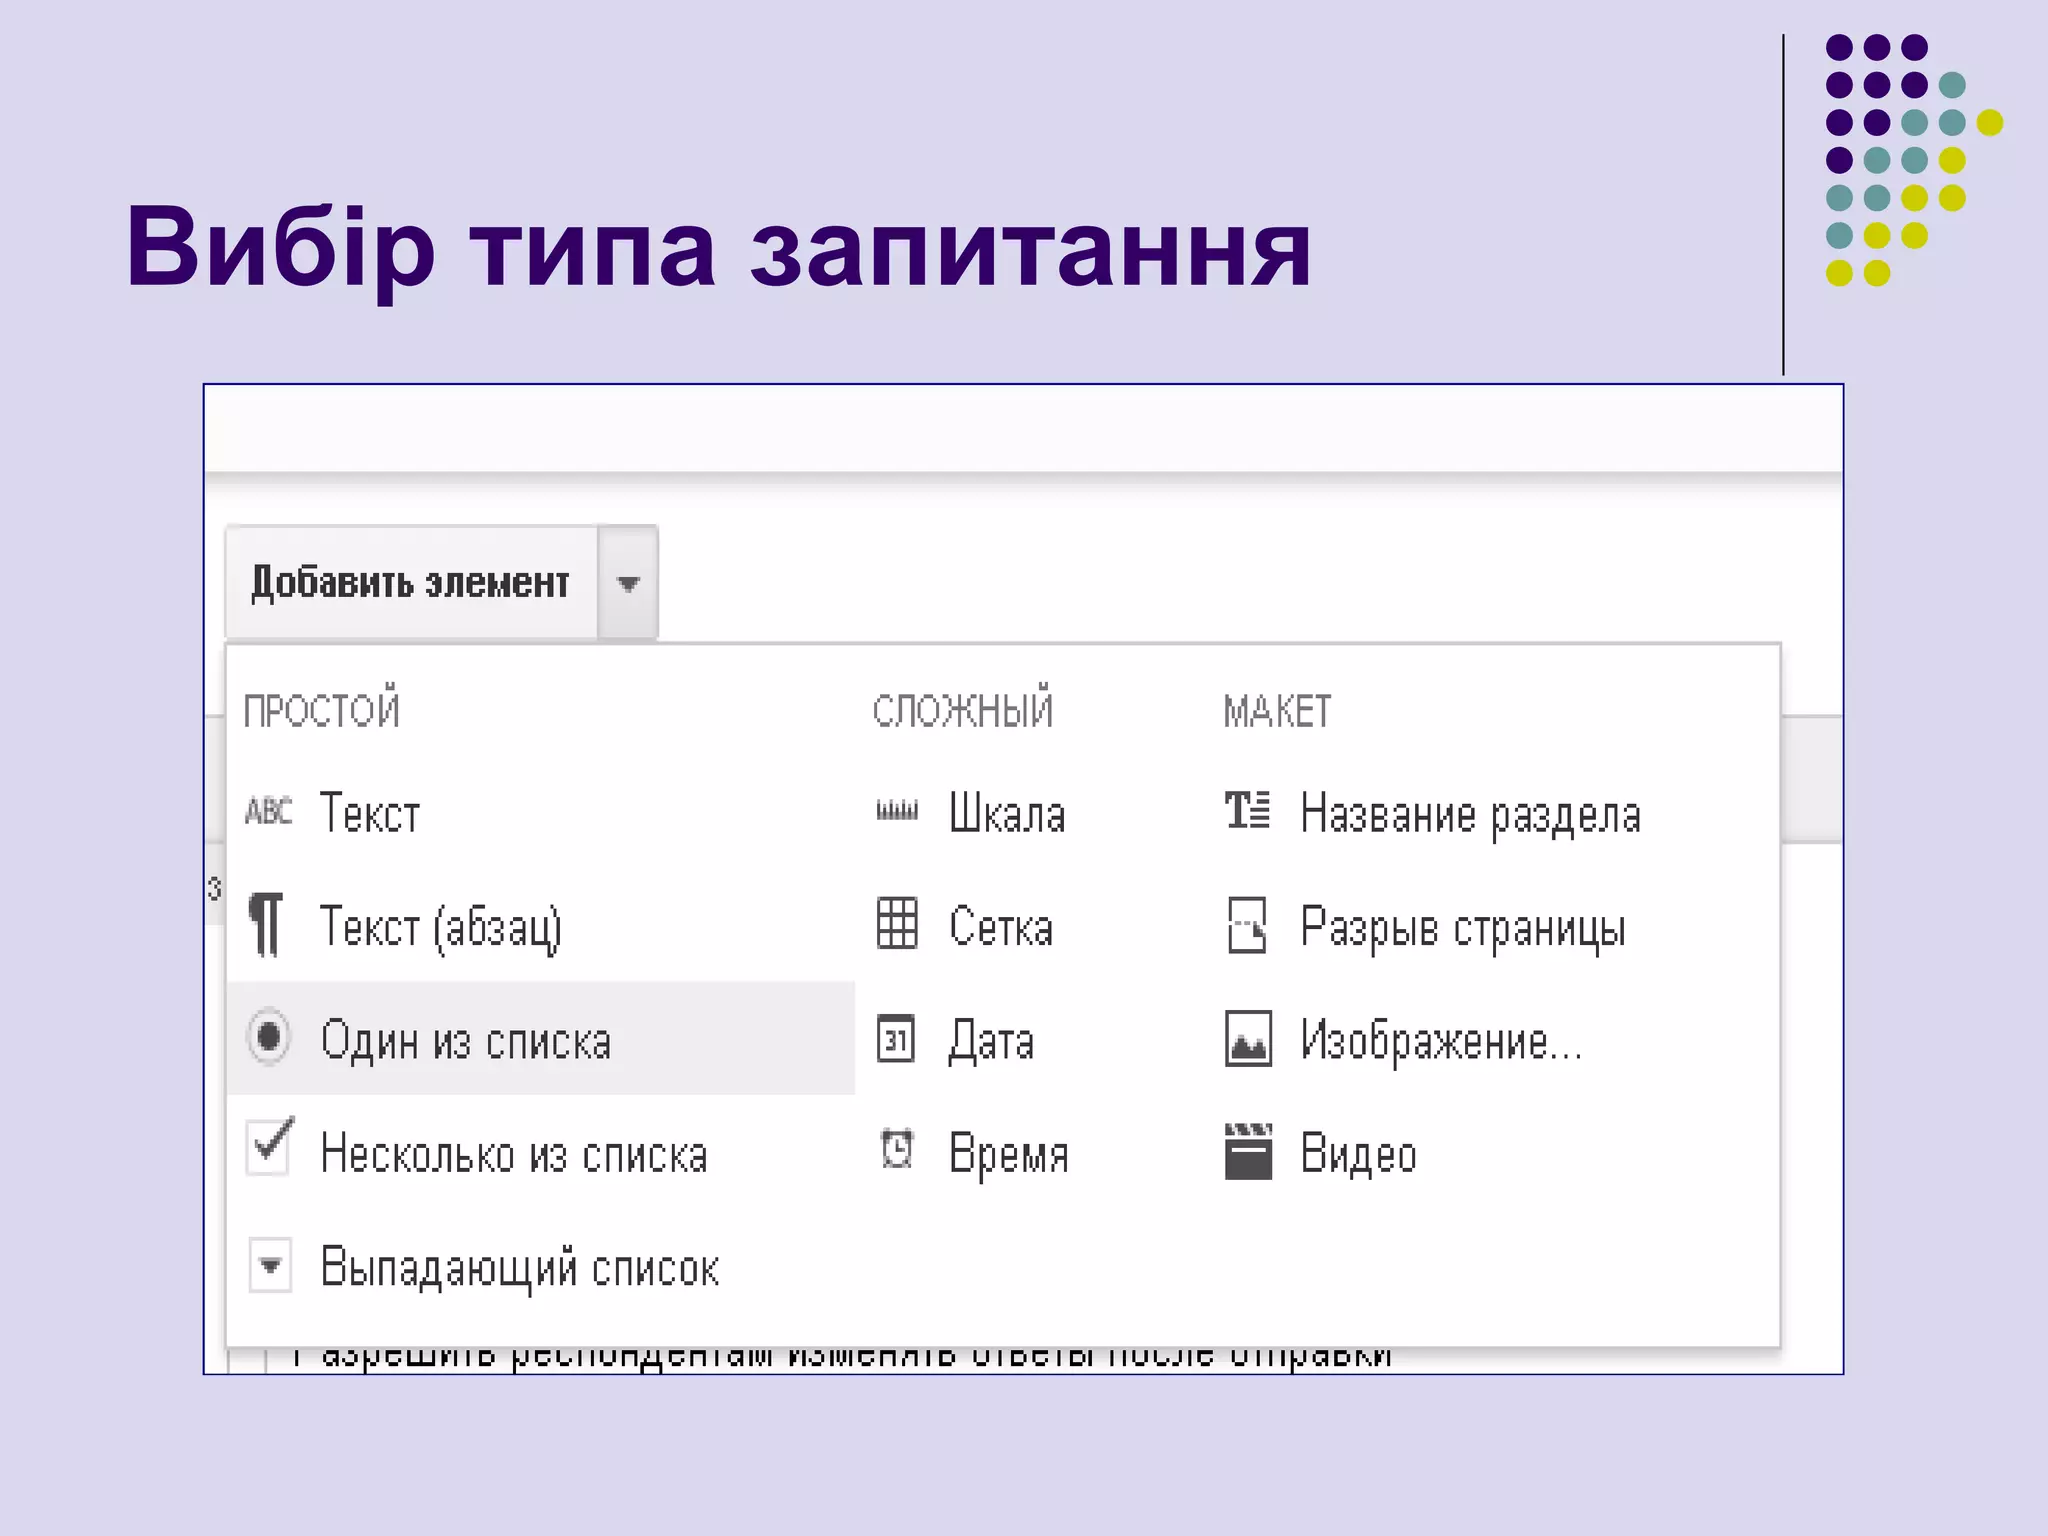2048x1536 pixels.
Task: Select the radio icon for Один из списка
Action: 268,1037
